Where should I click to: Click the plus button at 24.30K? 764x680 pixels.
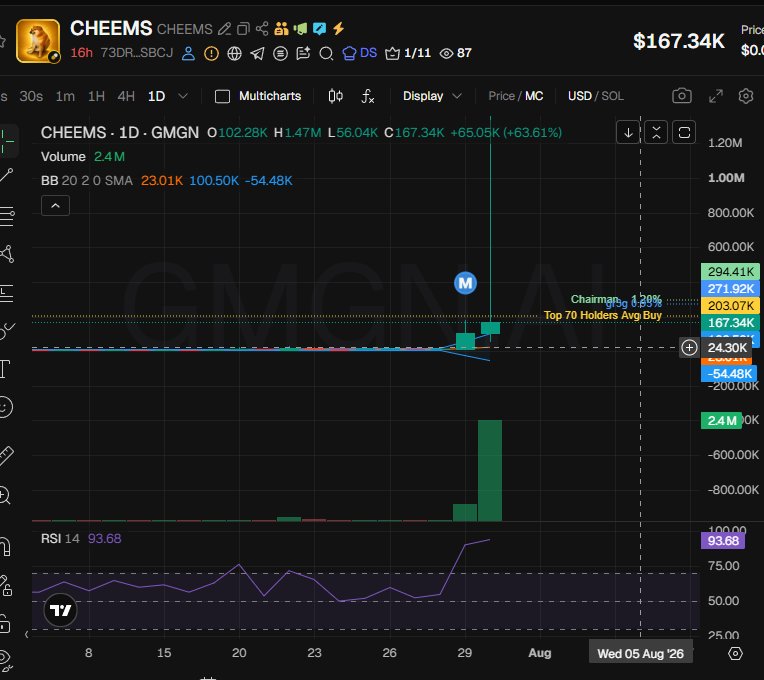click(689, 348)
